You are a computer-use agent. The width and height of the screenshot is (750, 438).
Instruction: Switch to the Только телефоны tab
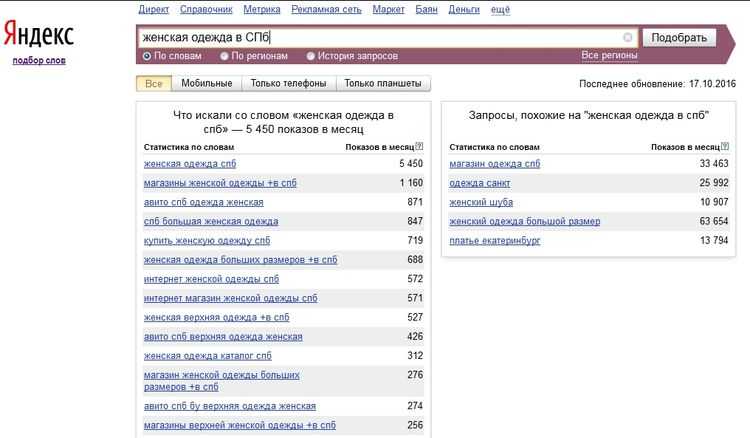click(288, 83)
